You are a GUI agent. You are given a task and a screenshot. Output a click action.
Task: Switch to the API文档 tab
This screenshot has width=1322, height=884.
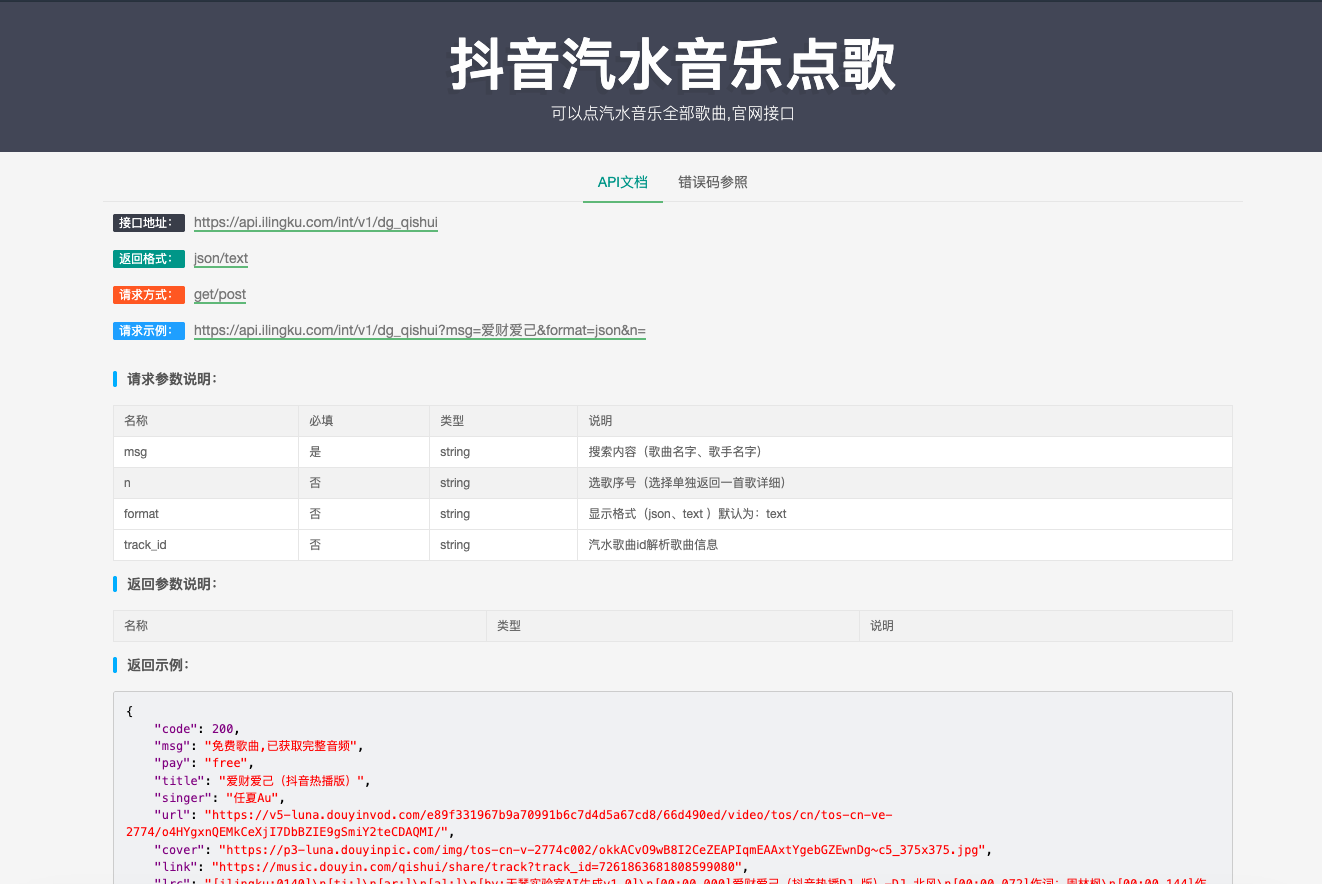tap(623, 182)
